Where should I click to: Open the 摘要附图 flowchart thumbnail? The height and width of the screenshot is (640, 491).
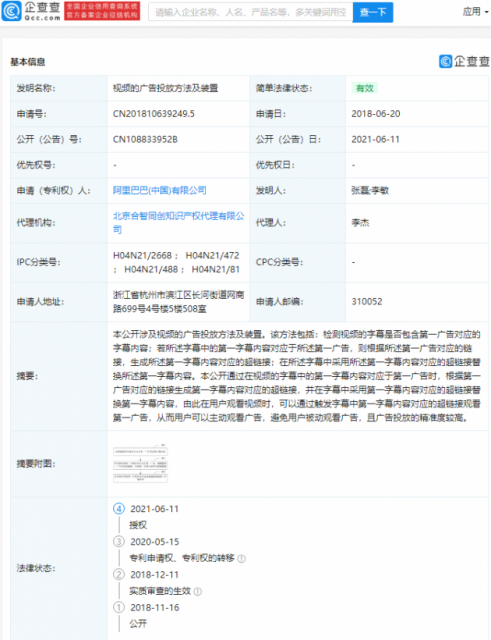point(140,464)
